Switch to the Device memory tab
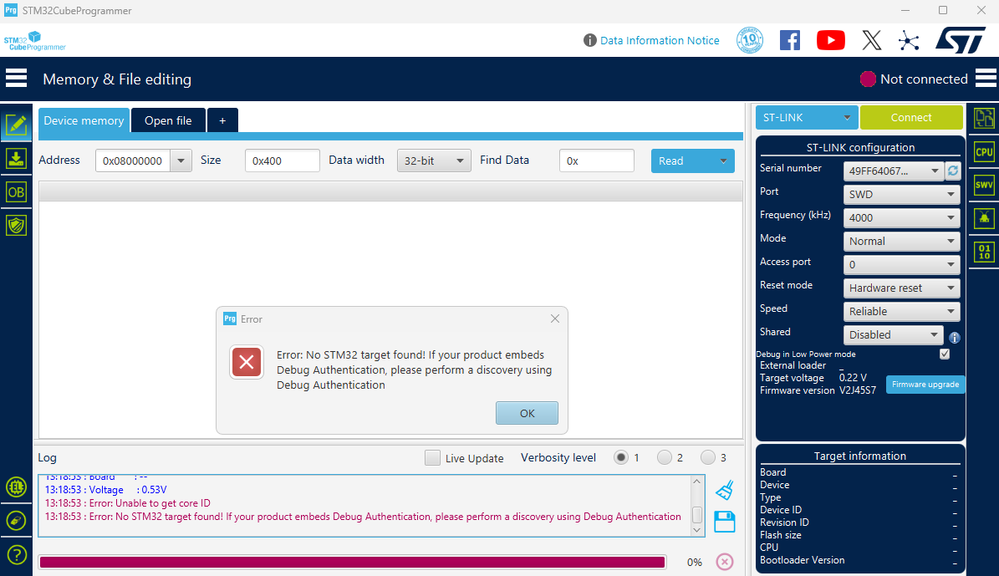 click(83, 120)
